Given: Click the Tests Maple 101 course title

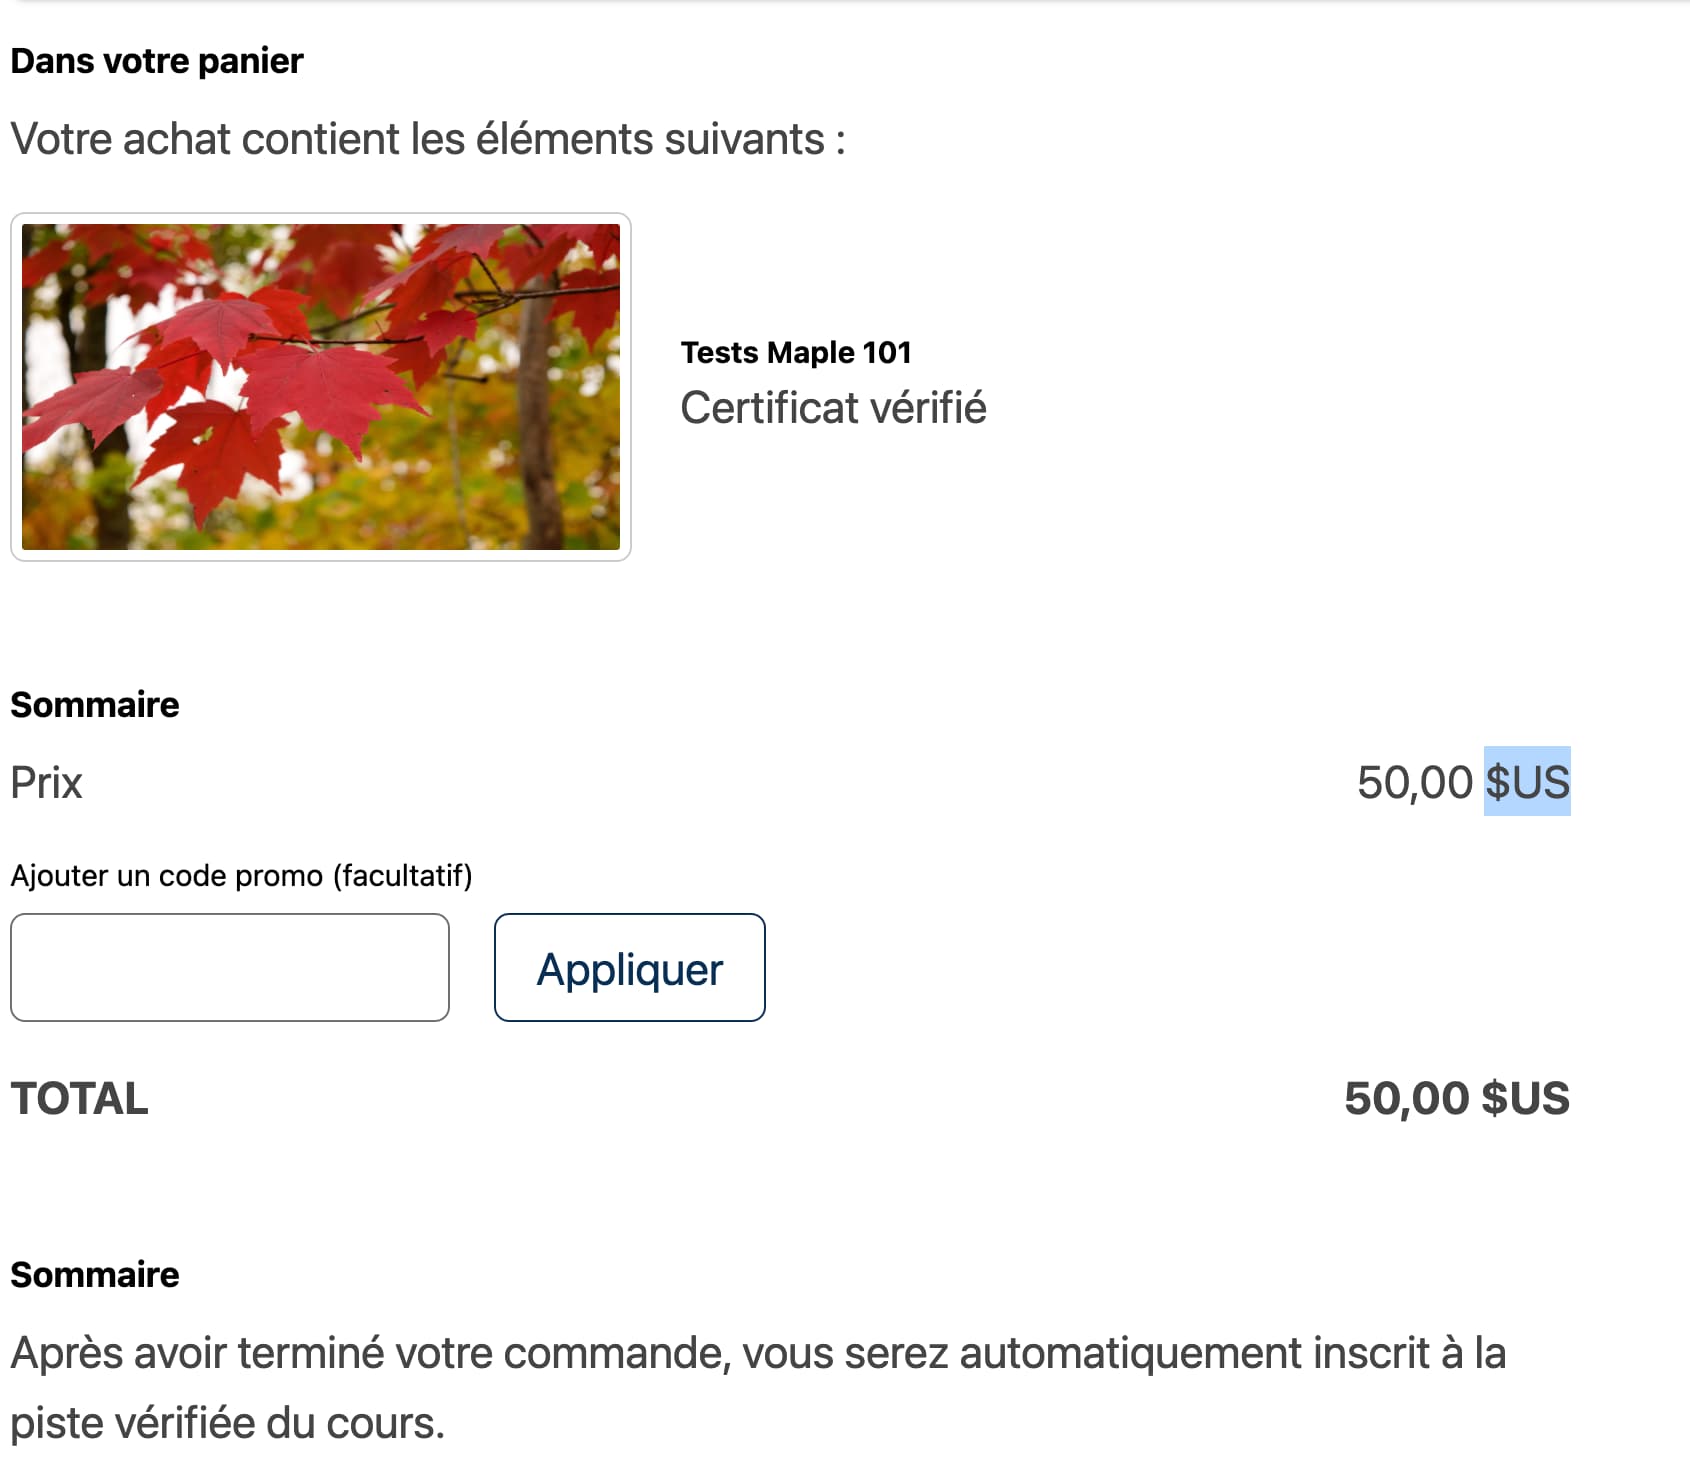Looking at the screenshot, I should tap(796, 352).
